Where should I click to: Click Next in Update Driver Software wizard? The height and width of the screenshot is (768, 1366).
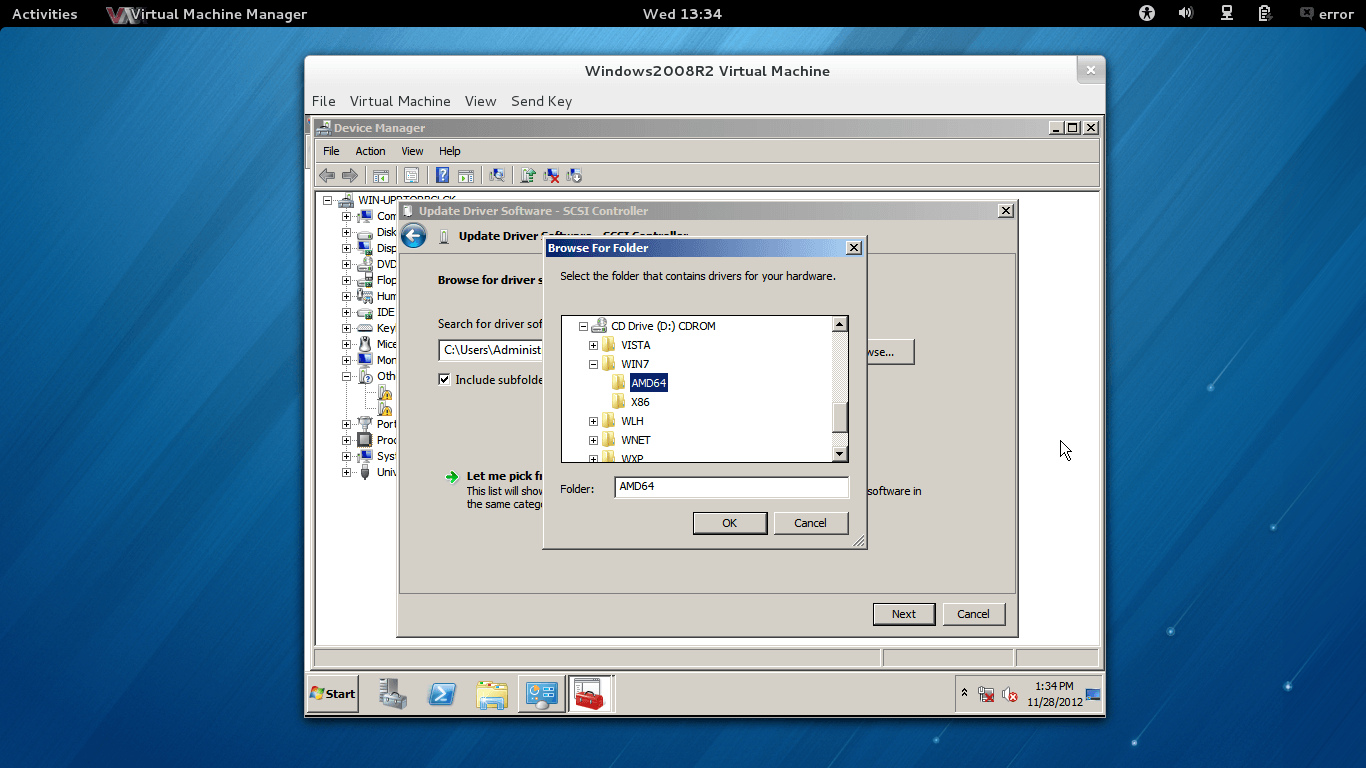(904, 614)
